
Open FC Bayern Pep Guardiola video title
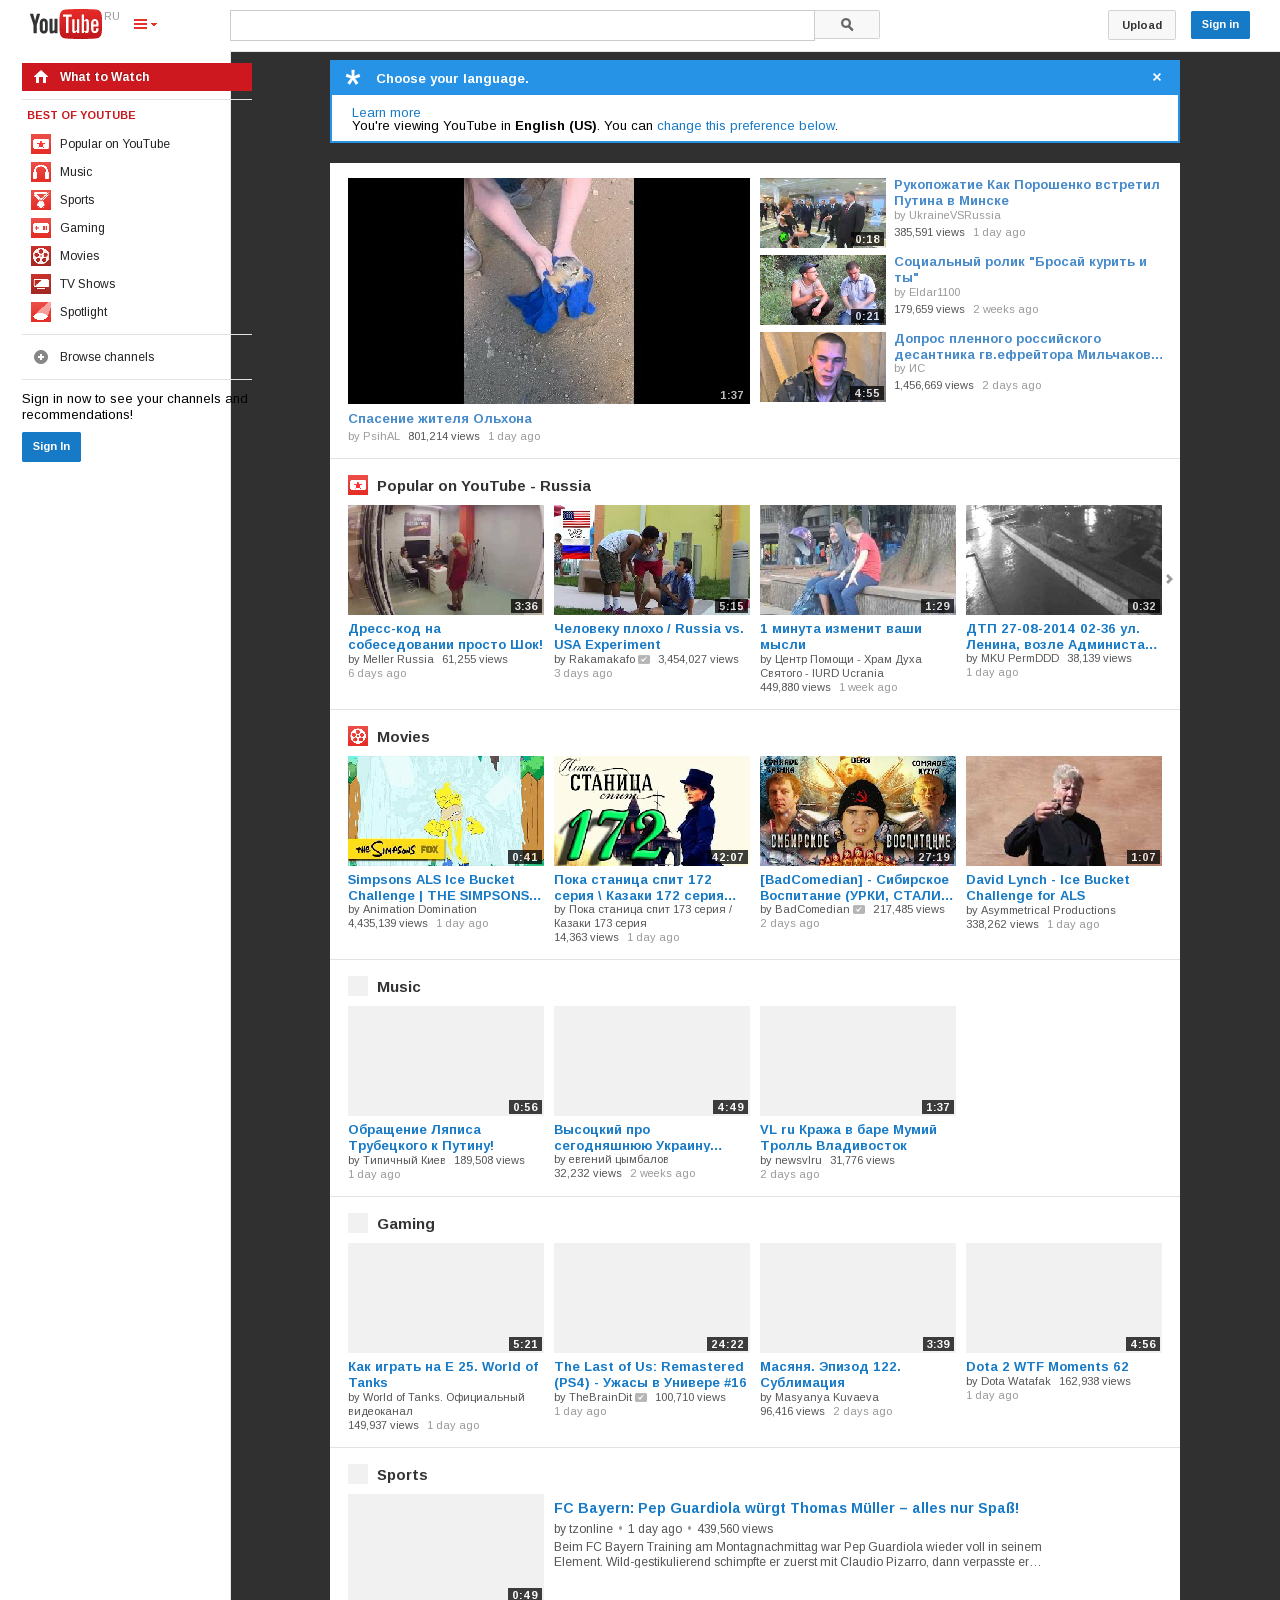(786, 1508)
